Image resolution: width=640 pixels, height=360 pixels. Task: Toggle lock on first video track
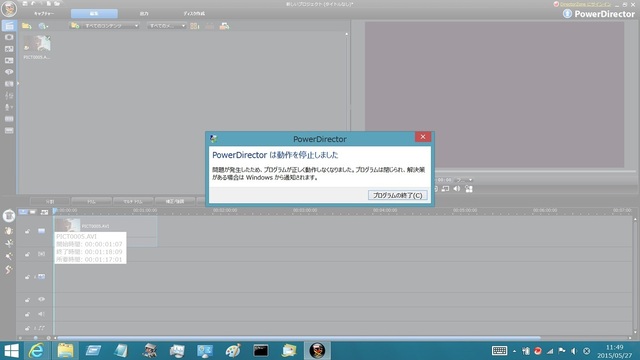point(27,231)
